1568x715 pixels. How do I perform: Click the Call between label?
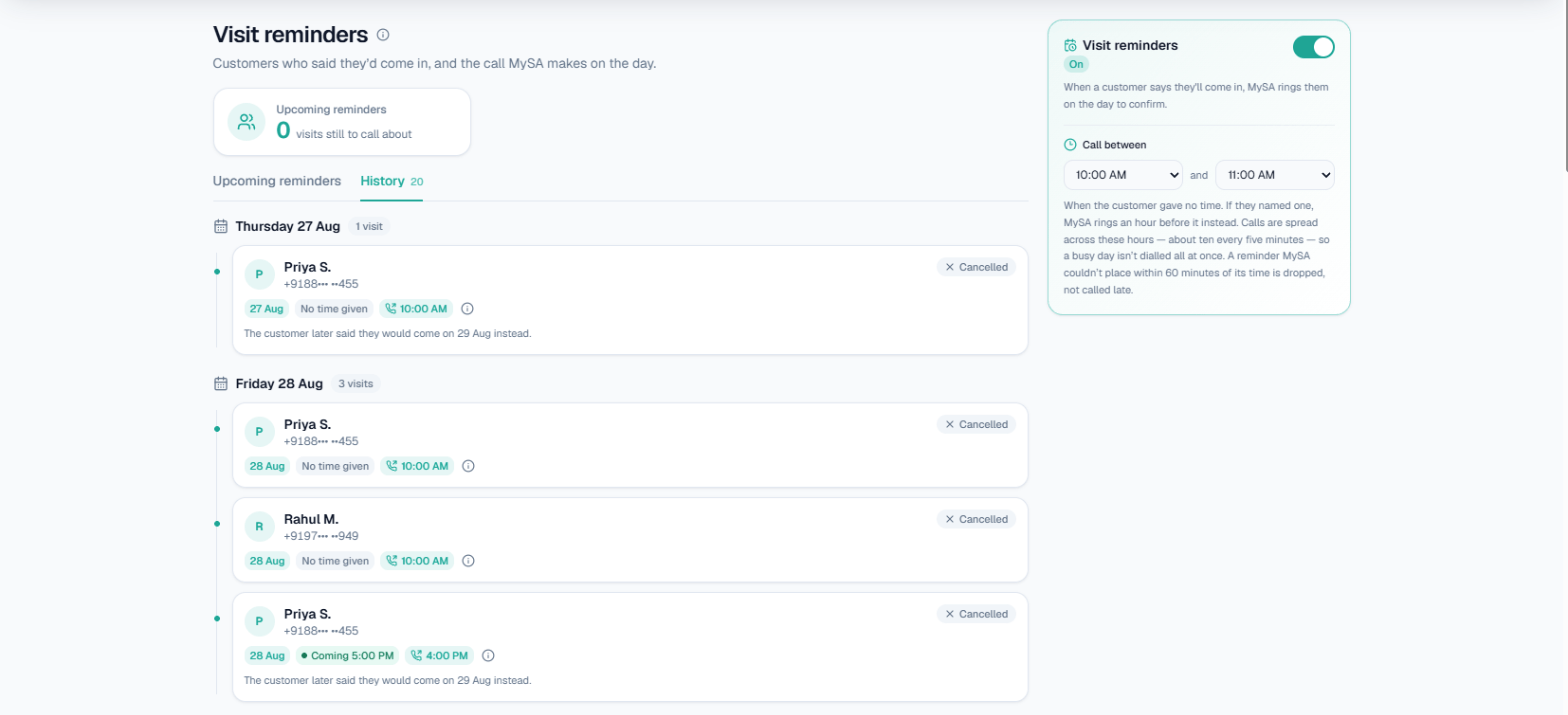click(x=1114, y=145)
